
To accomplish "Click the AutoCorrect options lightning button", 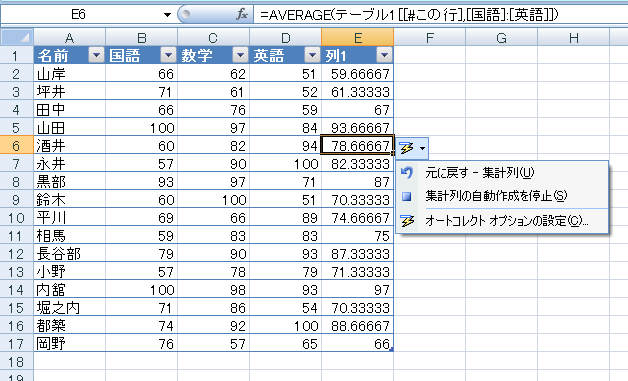I will [x=412, y=148].
